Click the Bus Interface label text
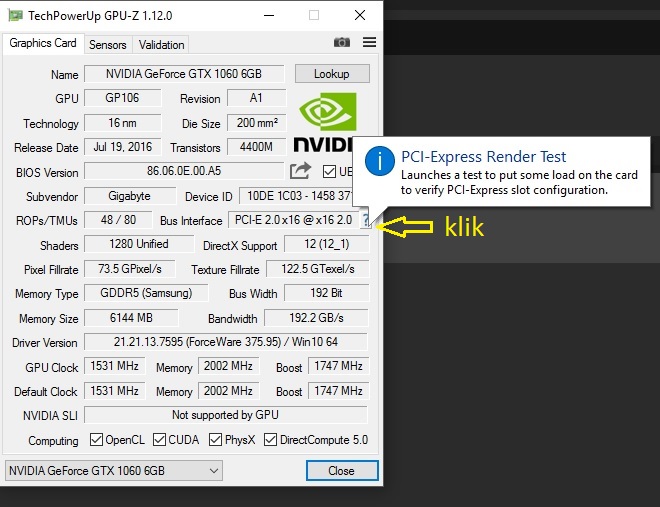The image size is (660, 507). click(x=191, y=220)
